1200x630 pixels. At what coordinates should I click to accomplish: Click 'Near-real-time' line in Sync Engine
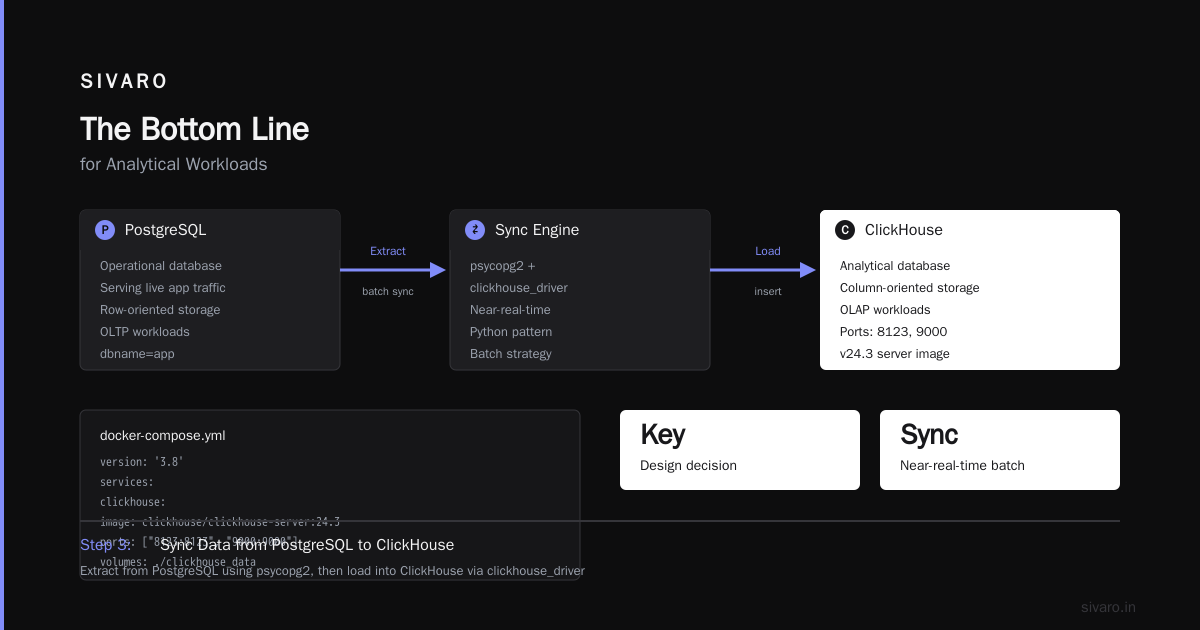(511, 310)
